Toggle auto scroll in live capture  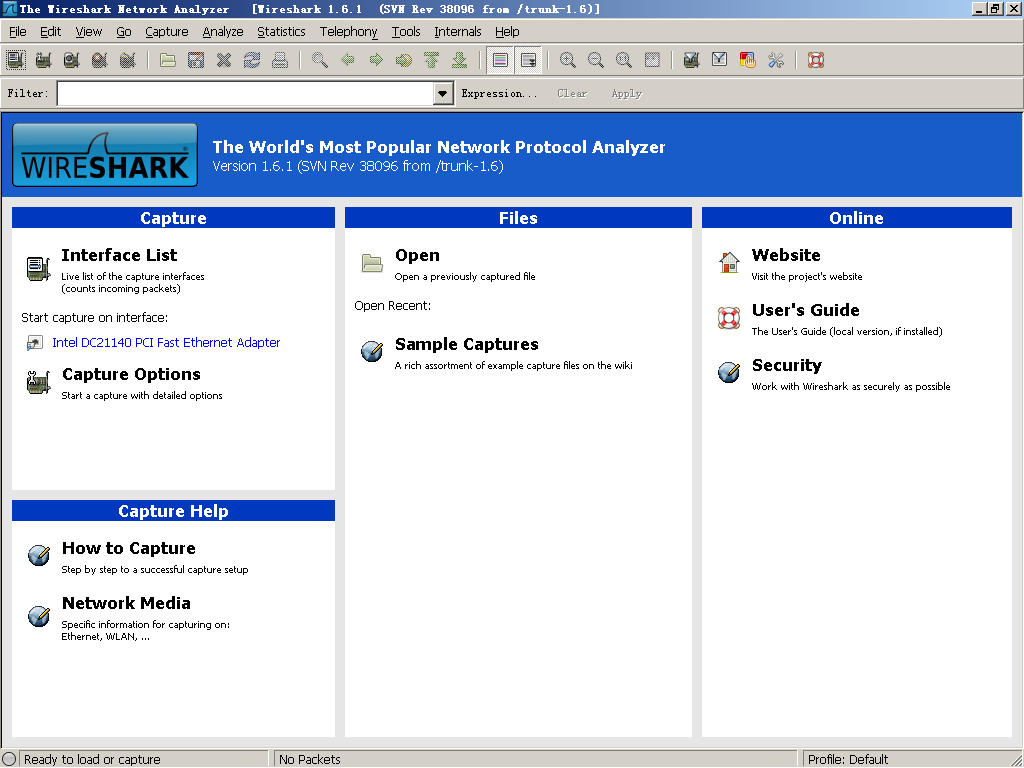528,60
